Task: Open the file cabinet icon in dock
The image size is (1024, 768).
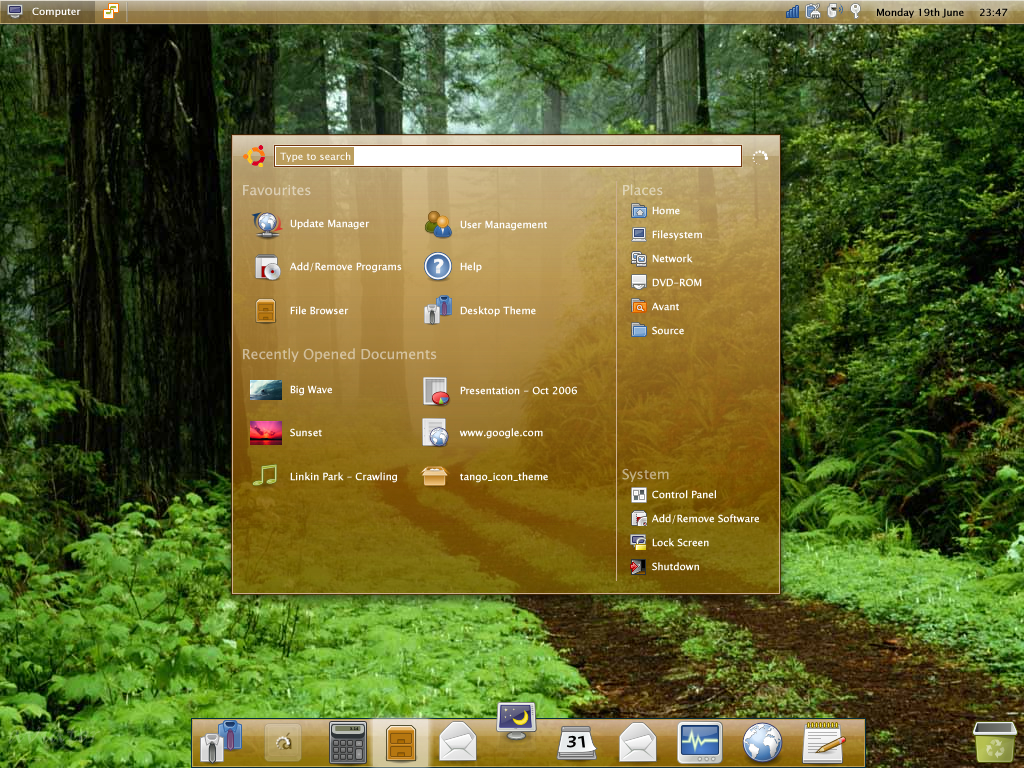Action: tap(400, 743)
